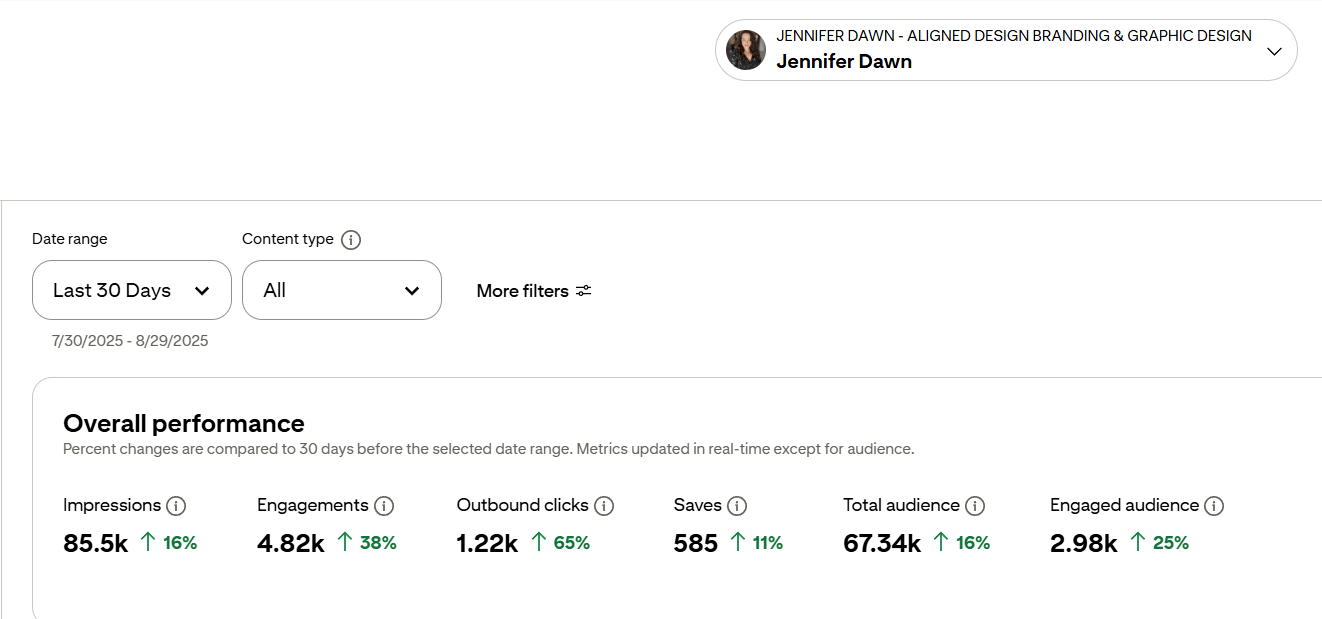Click the More filters button

pyautogui.click(x=523, y=291)
